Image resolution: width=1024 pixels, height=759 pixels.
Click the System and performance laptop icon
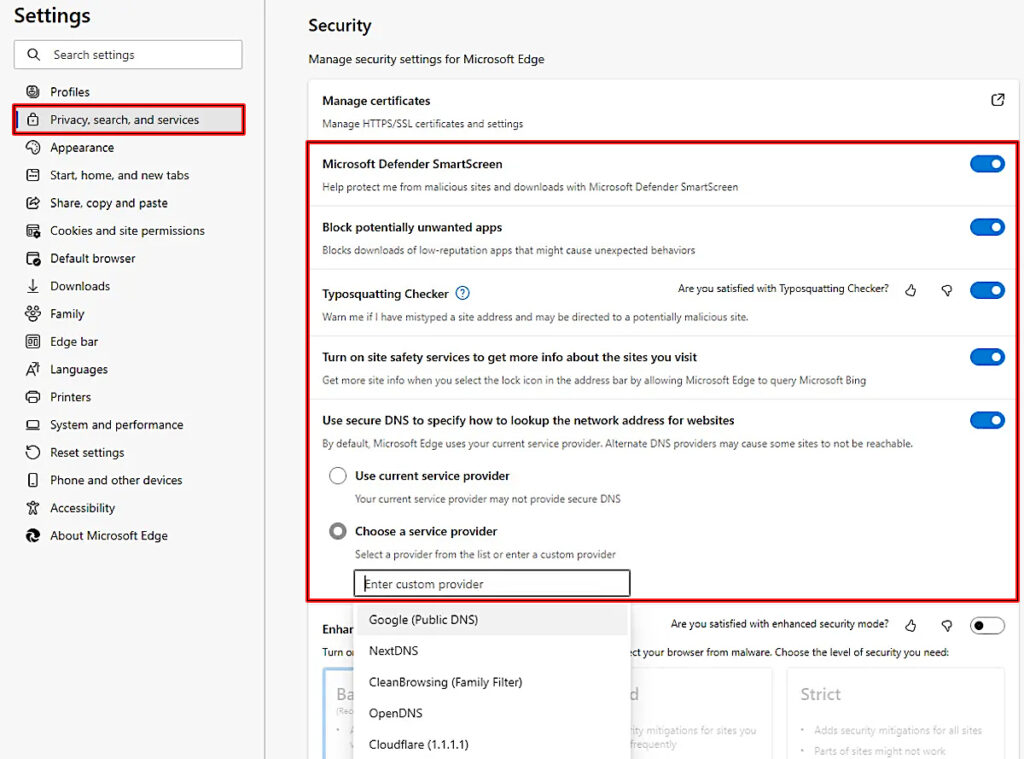(x=33, y=425)
